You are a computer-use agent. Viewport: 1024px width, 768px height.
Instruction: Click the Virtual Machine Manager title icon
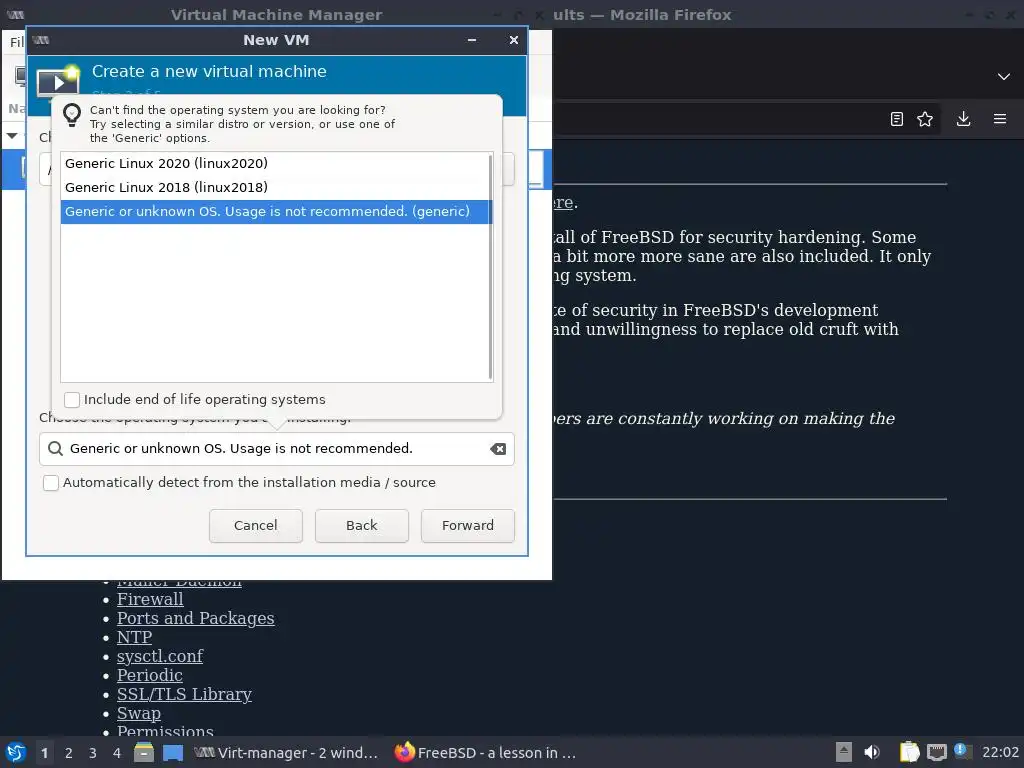[x=16, y=14]
